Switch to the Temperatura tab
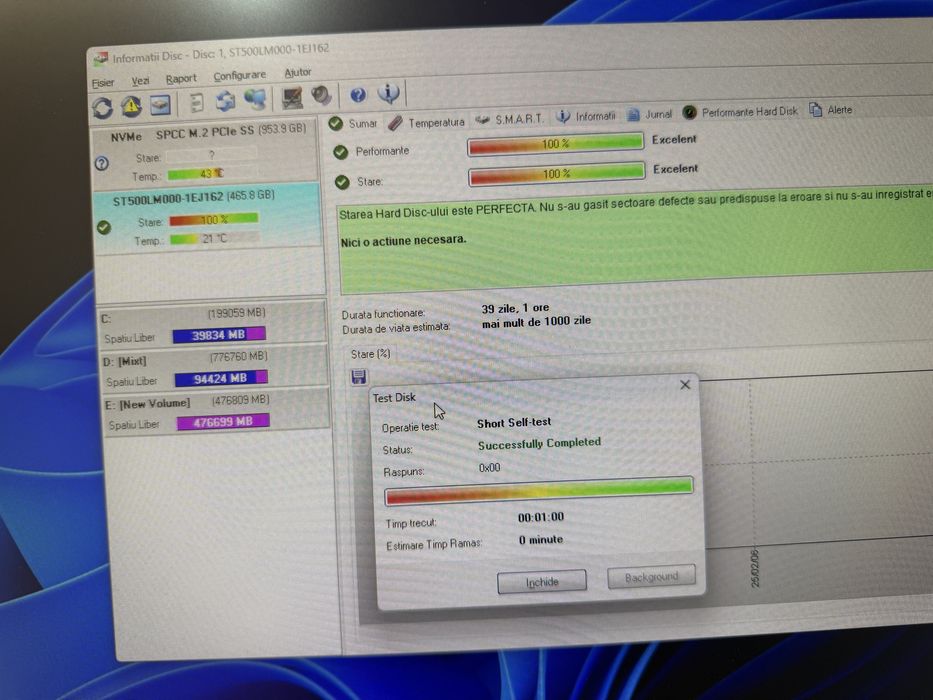The width and height of the screenshot is (933, 700). point(426,123)
